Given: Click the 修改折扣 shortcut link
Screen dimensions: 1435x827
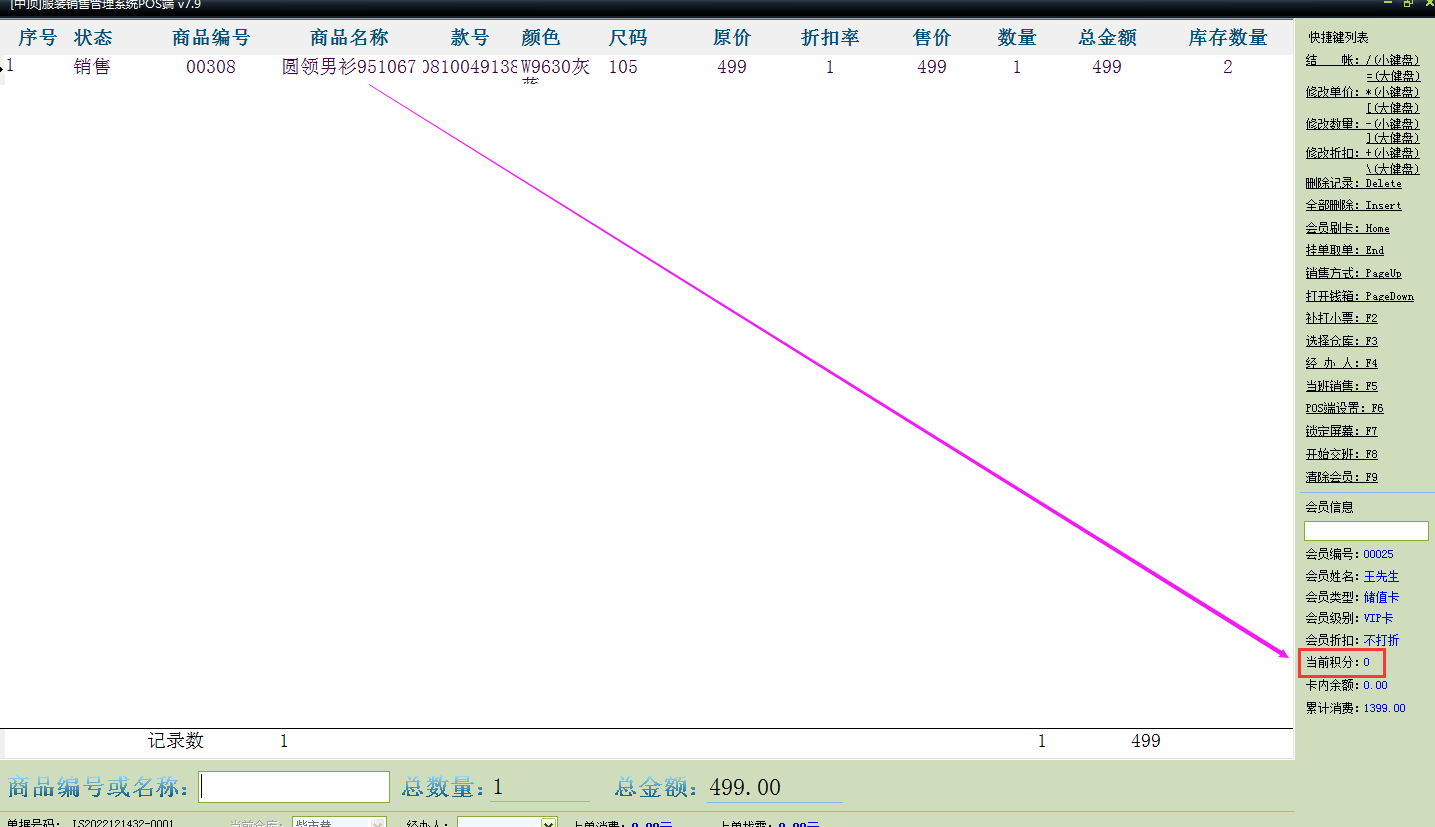Looking at the screenshot, I should click(1362, 153).
